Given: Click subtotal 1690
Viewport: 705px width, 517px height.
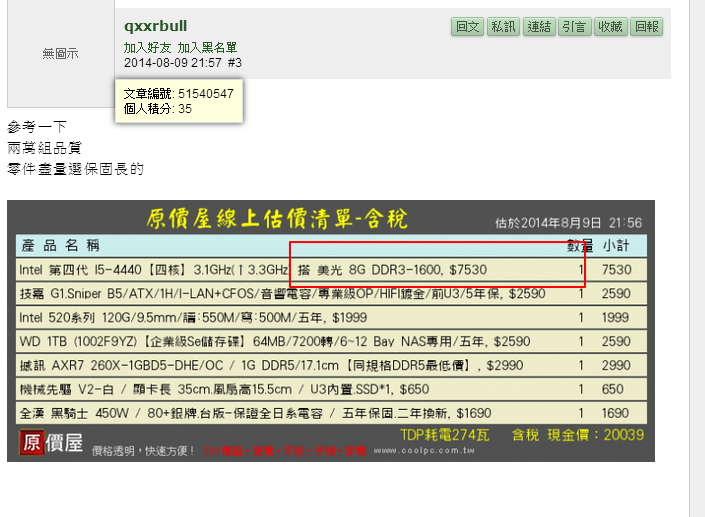Looking at the screenshot, I should [615, 413].
